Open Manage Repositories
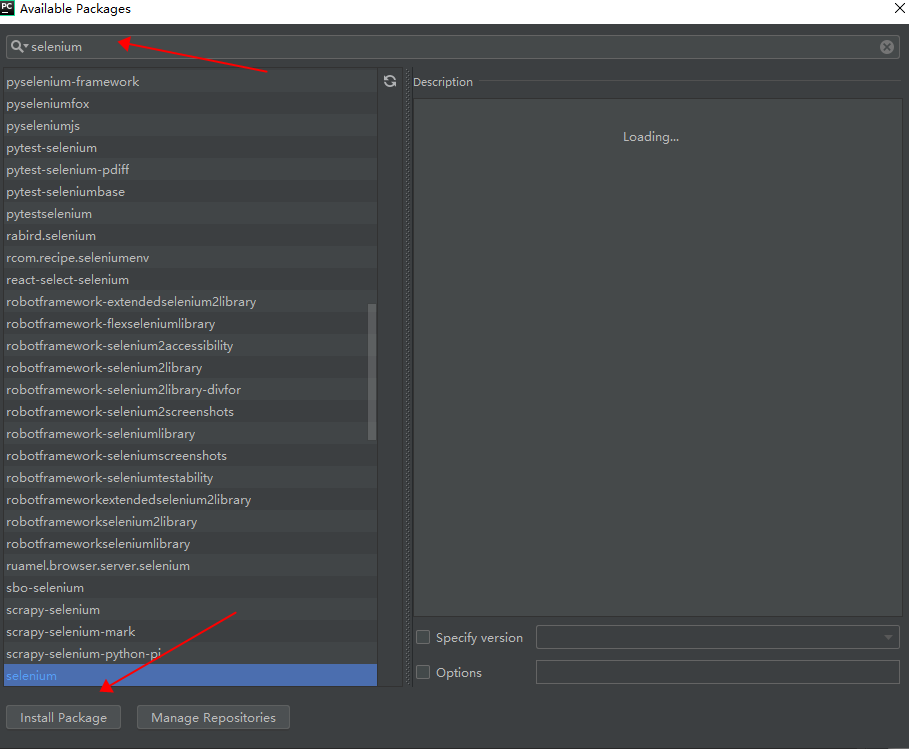The image size is (909, 749). click(213, 717)
